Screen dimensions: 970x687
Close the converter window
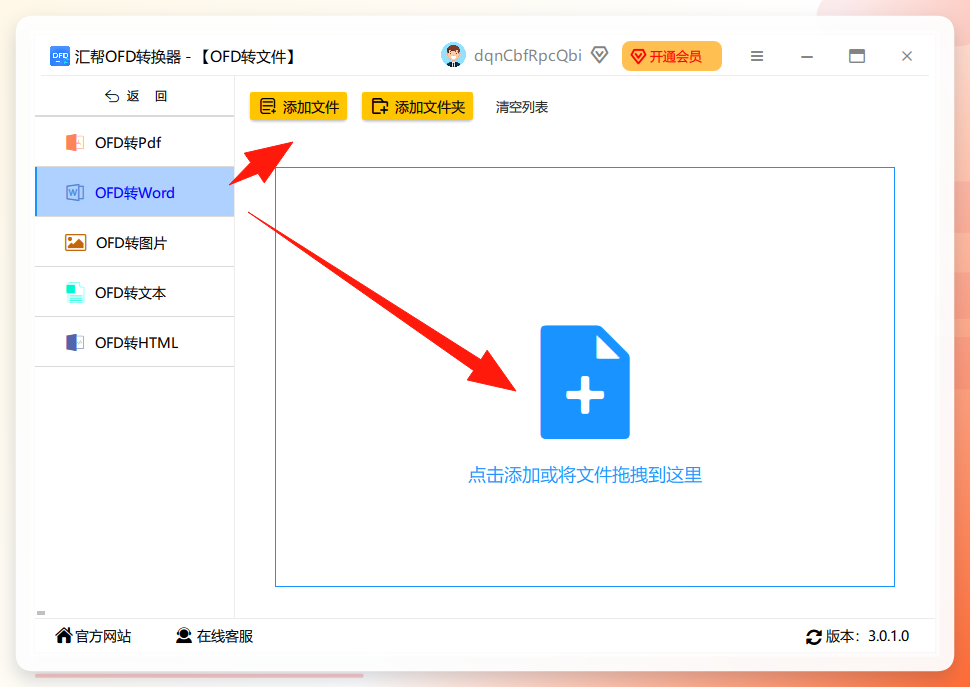pyautogui.click(x=907, y=56)
